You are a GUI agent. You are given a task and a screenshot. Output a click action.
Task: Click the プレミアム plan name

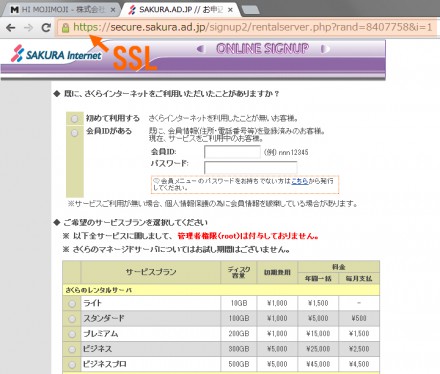[x=101, y=334]
